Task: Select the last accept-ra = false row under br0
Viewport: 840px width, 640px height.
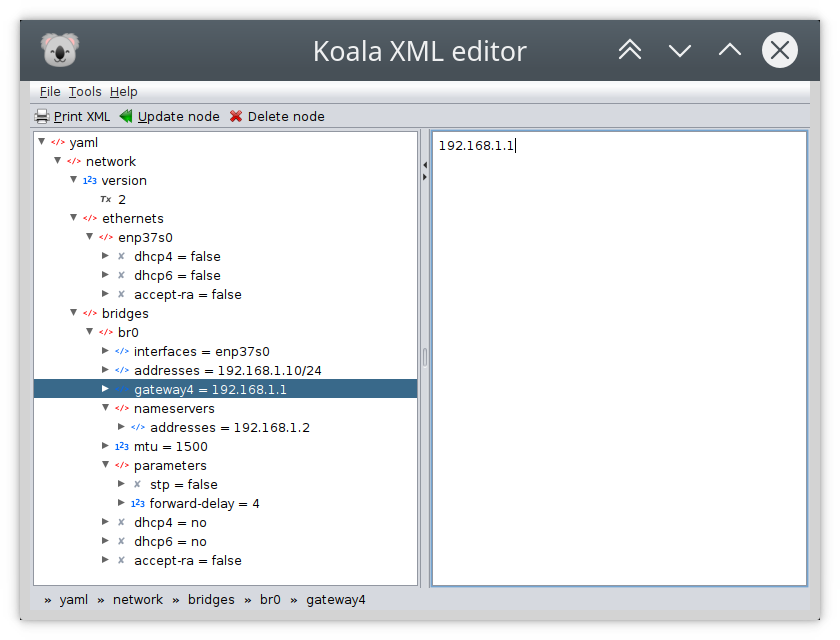Action: 188,561
